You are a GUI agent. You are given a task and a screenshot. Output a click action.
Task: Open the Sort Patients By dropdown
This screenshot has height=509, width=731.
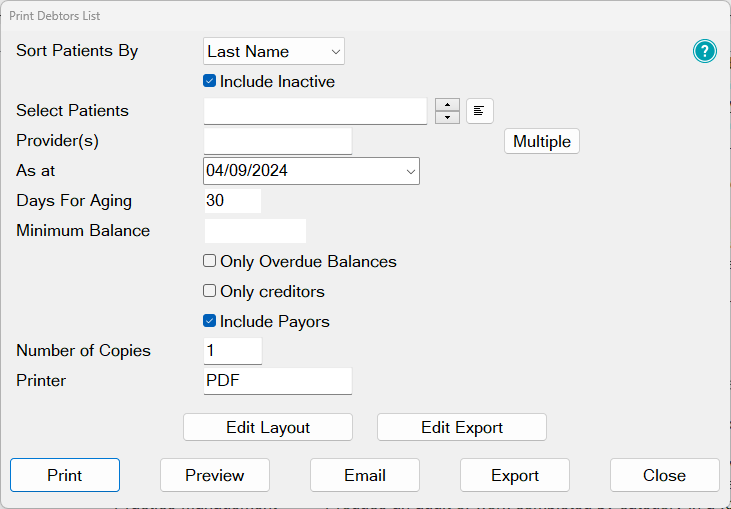[x=274, y=51]
